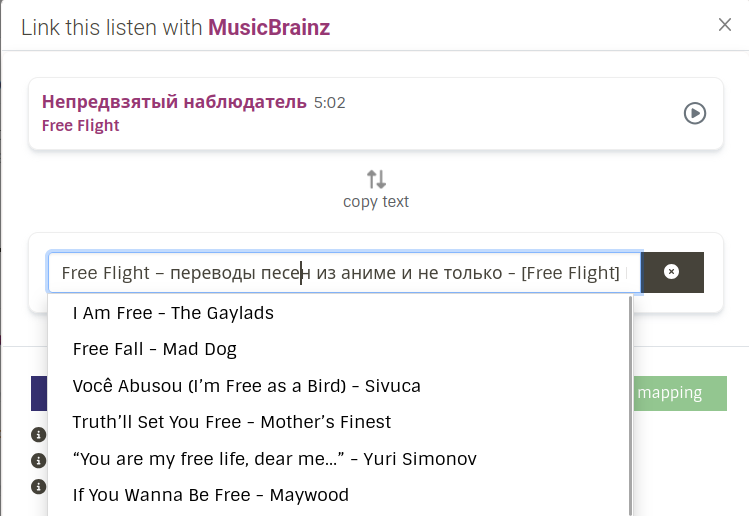
Task: Choose the Yuri Simonov search result
Action: [x=274, y=459]
